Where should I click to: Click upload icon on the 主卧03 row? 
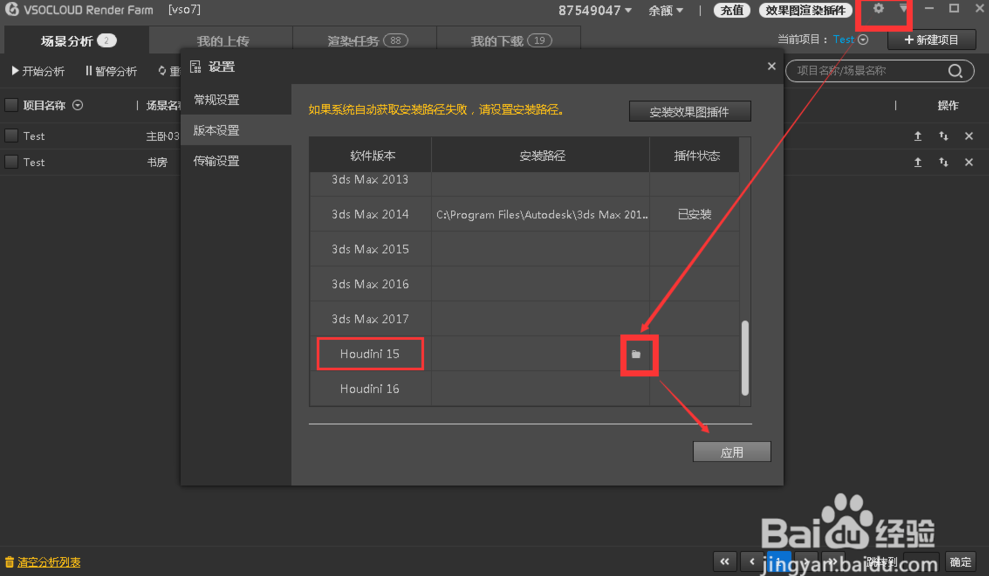point(918,136)
